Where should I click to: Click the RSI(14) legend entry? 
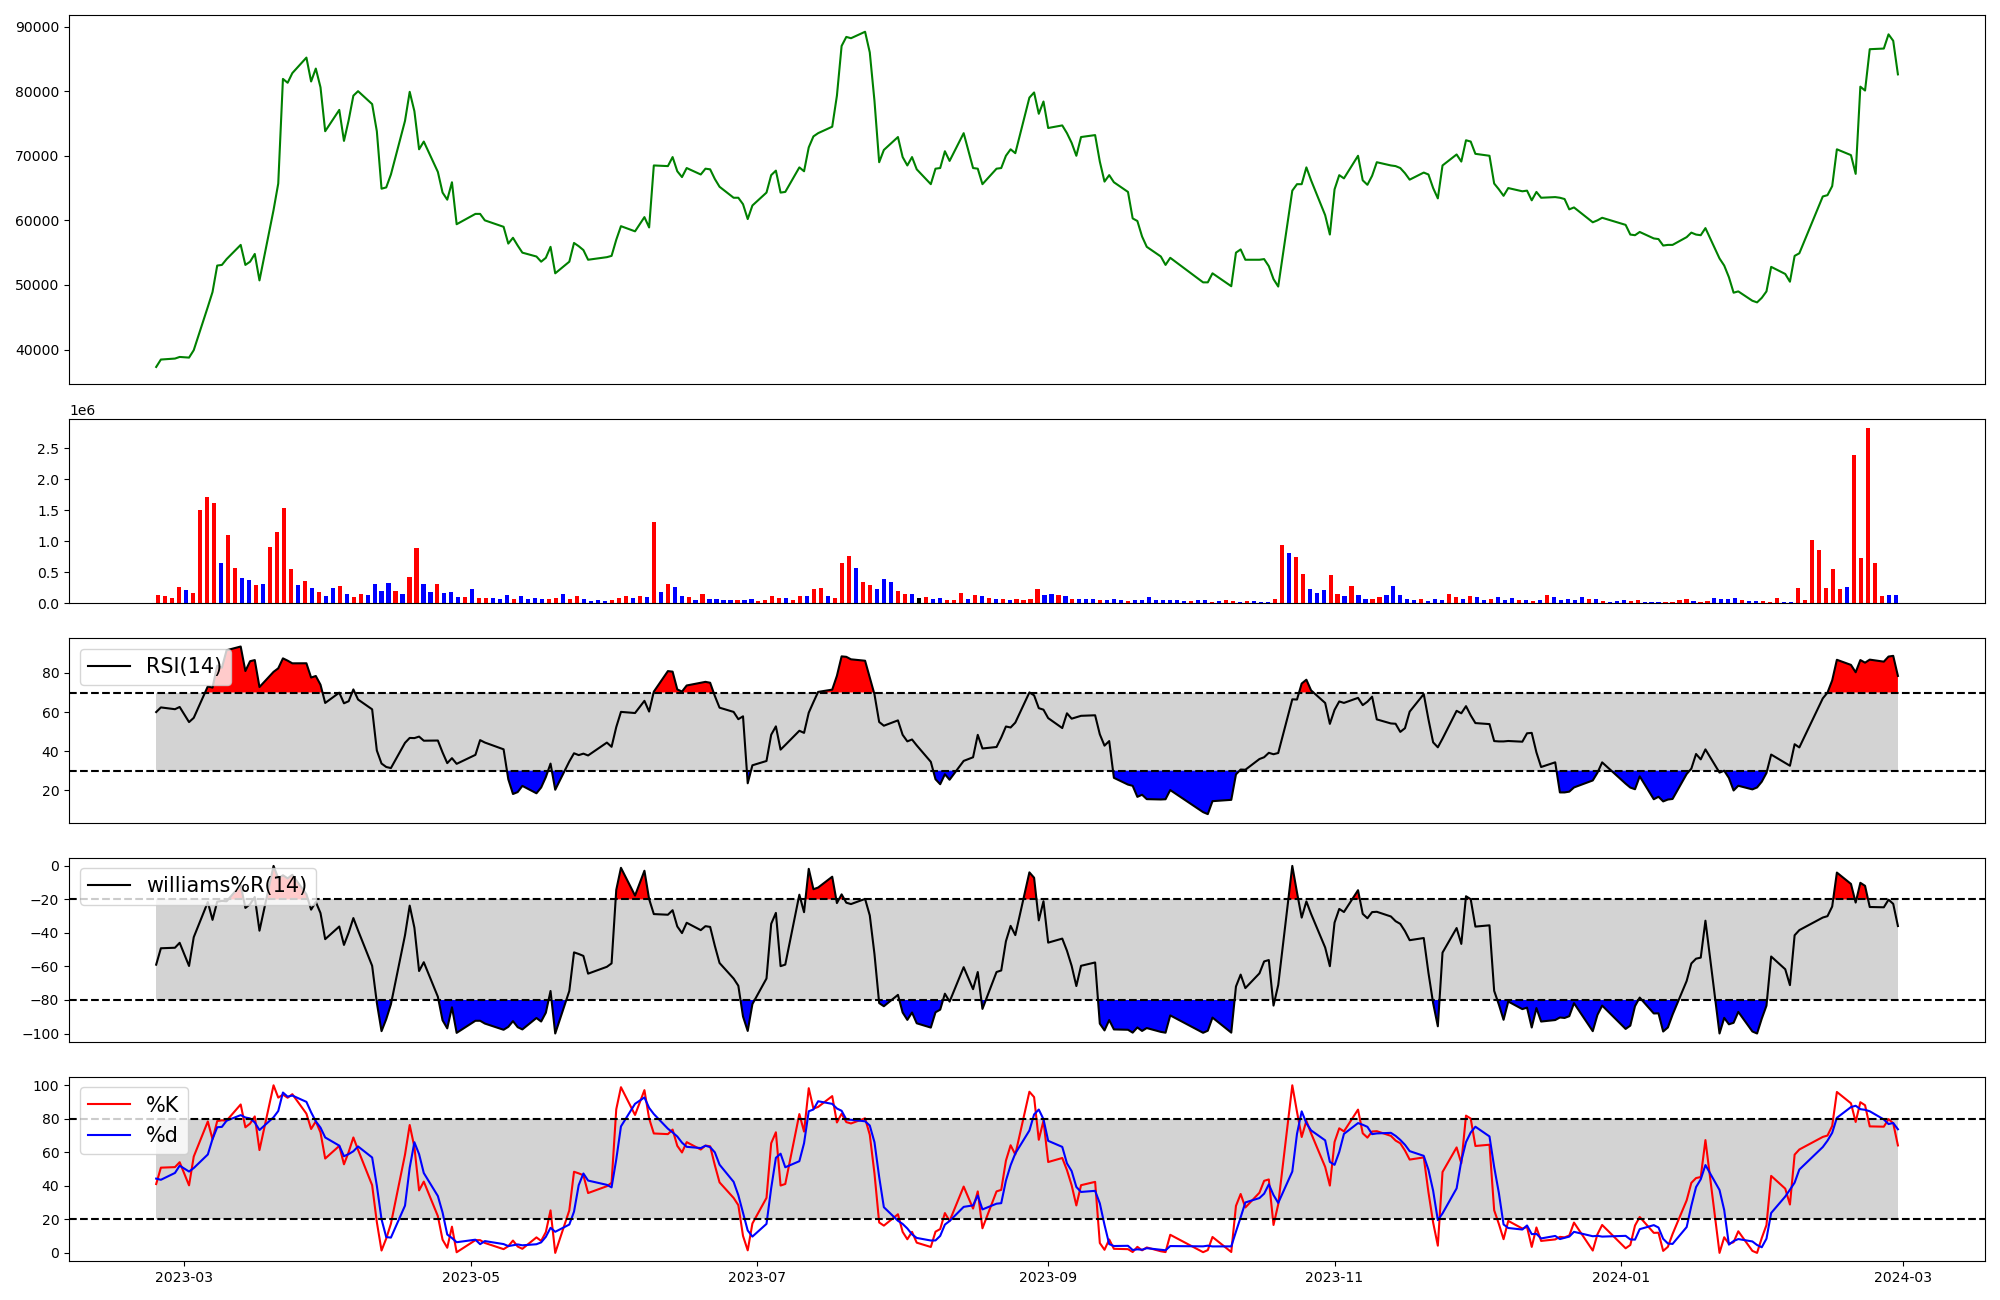click(x=183, y=666)
